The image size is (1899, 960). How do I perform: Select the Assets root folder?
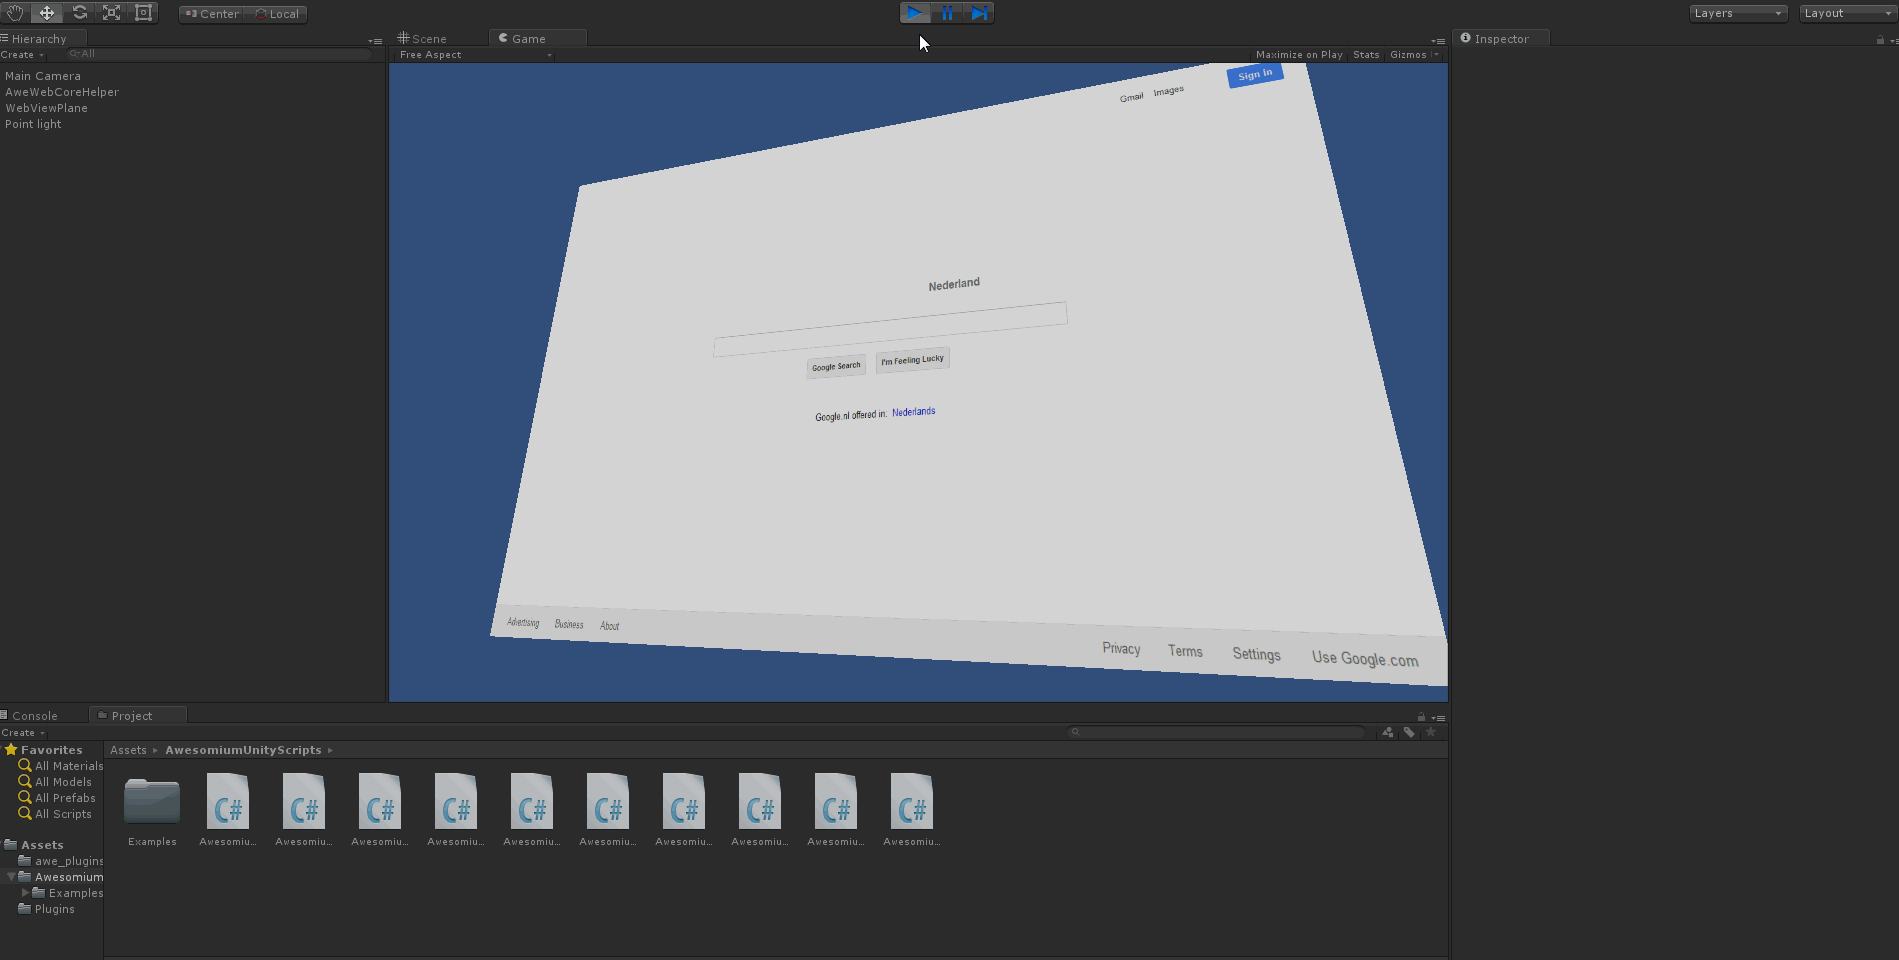pos(34,845)
